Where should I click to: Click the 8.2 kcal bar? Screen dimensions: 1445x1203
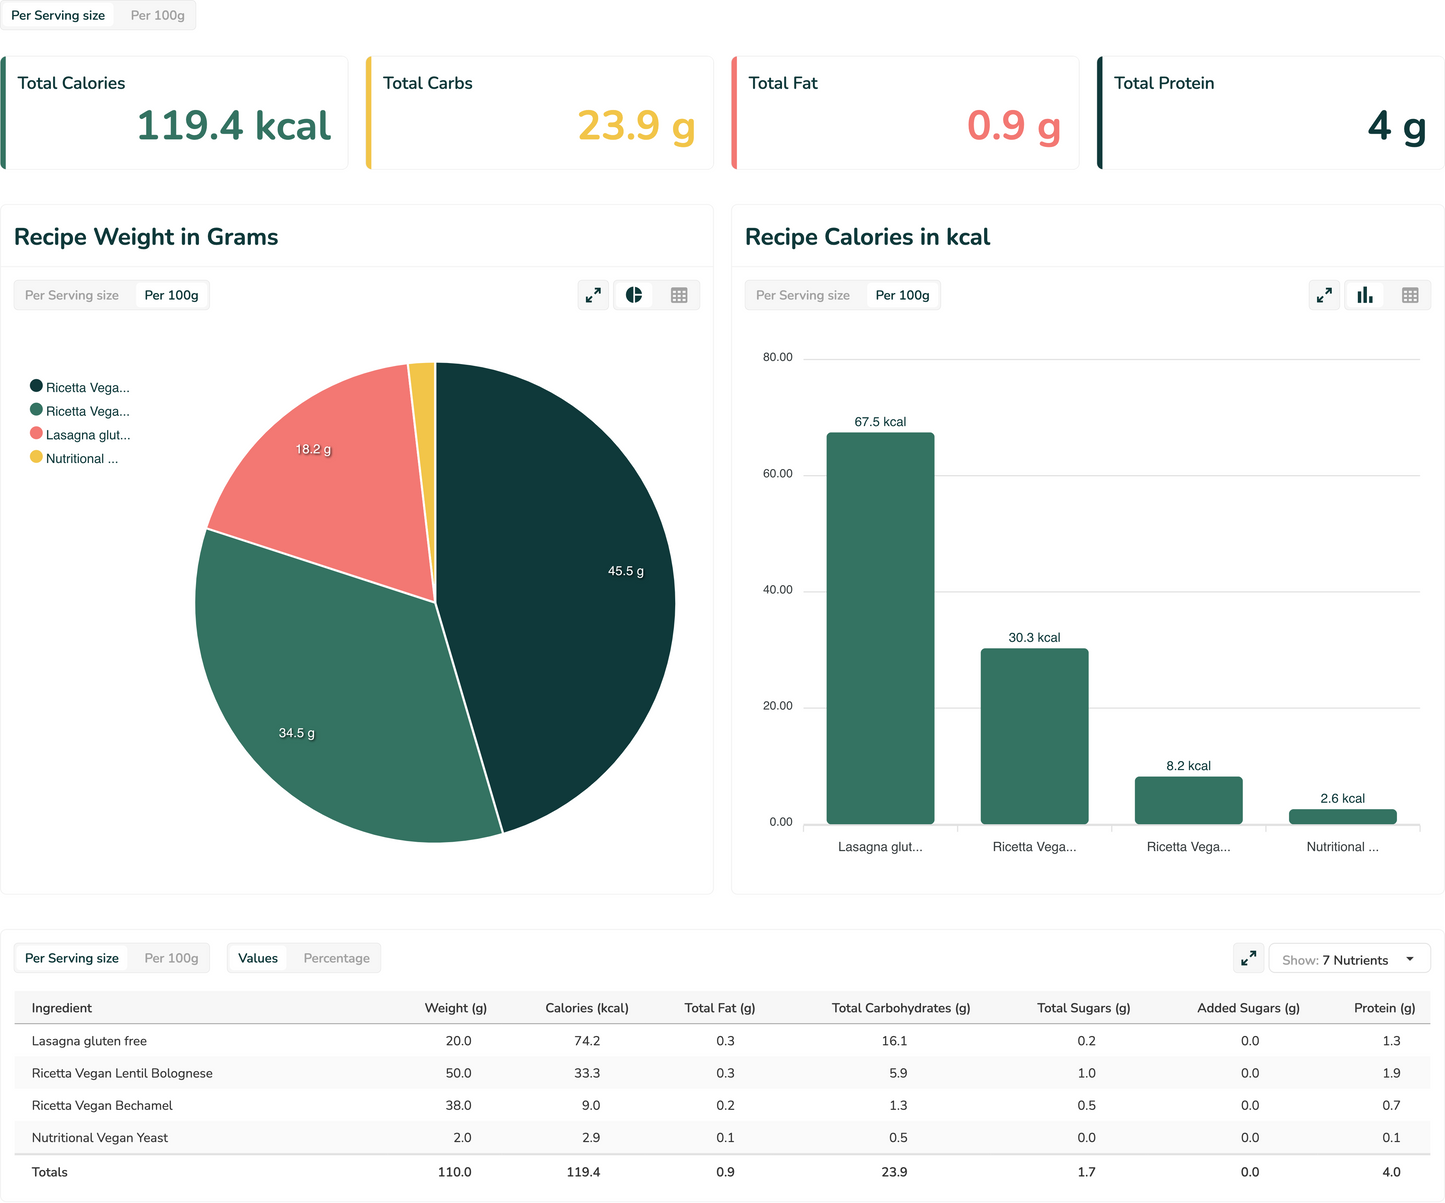click(x=1188, y=800)
